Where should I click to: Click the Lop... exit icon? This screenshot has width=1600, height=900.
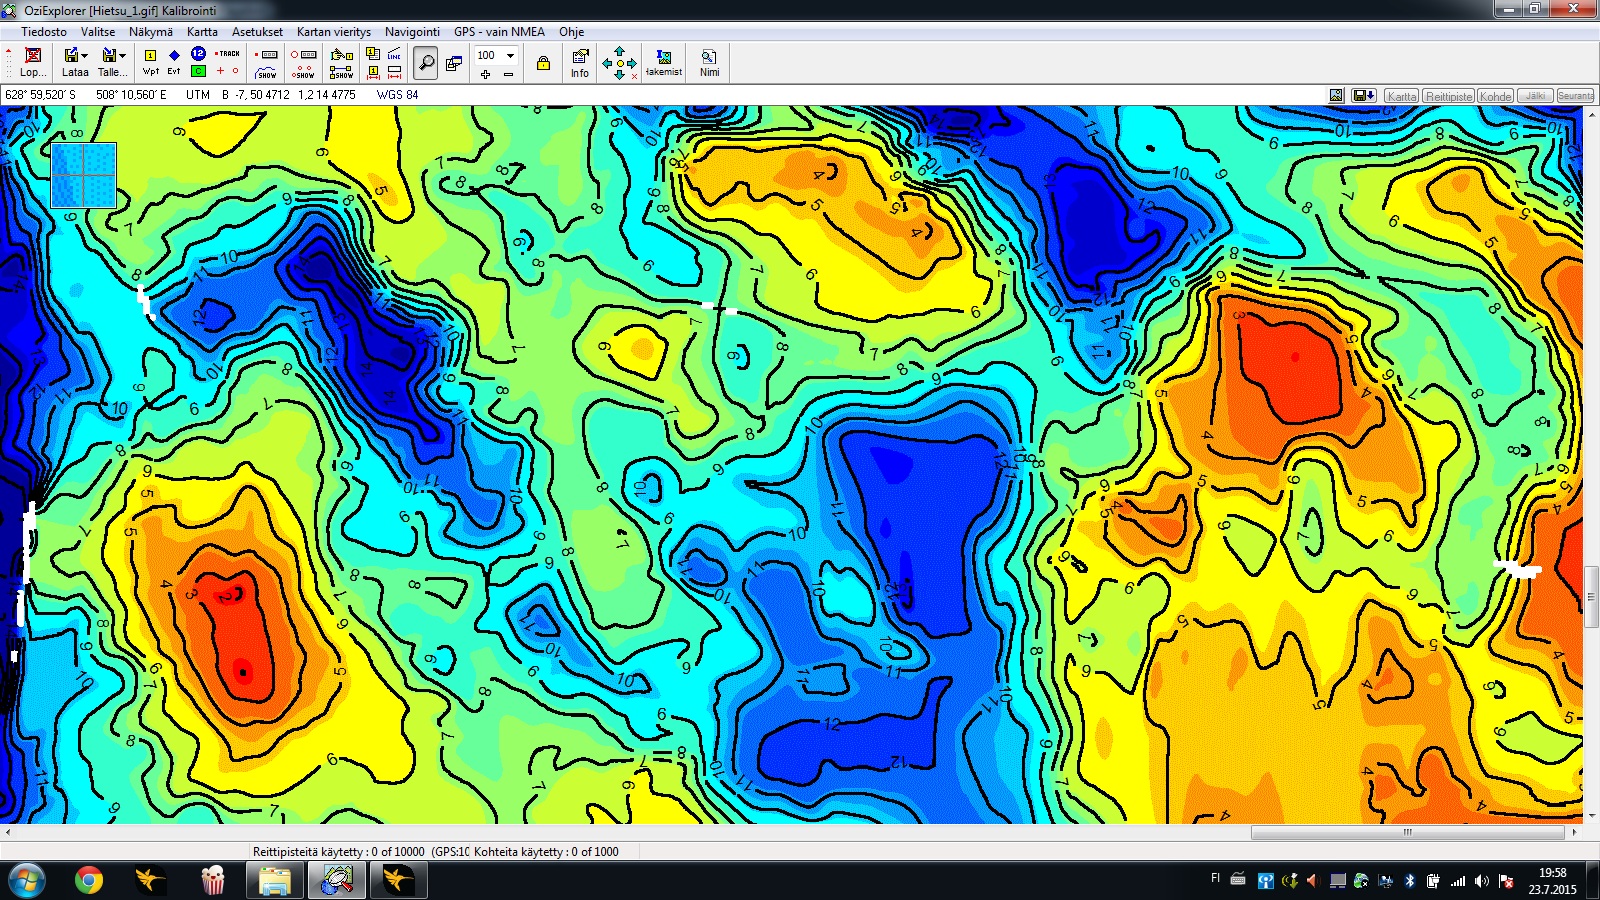(32, 62)
